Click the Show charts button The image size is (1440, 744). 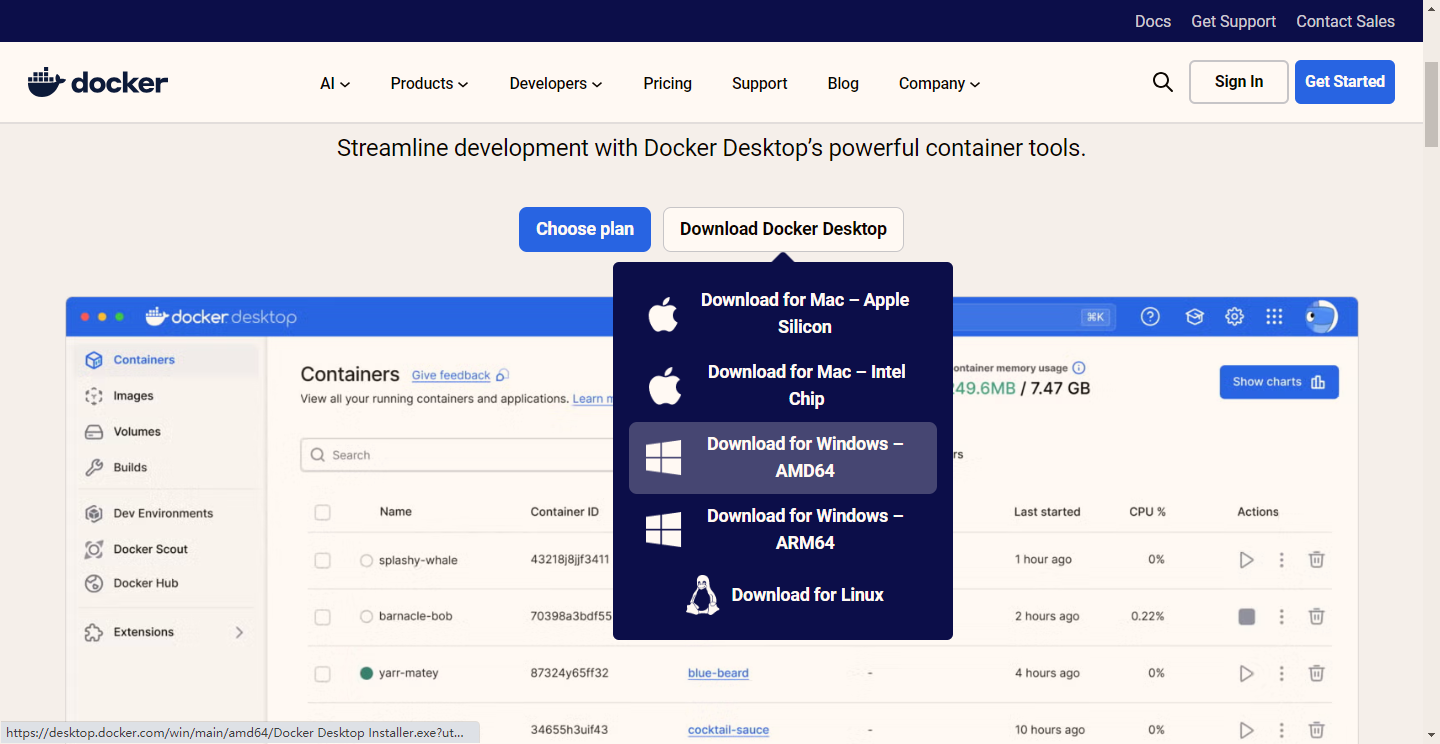(1279, 382)
